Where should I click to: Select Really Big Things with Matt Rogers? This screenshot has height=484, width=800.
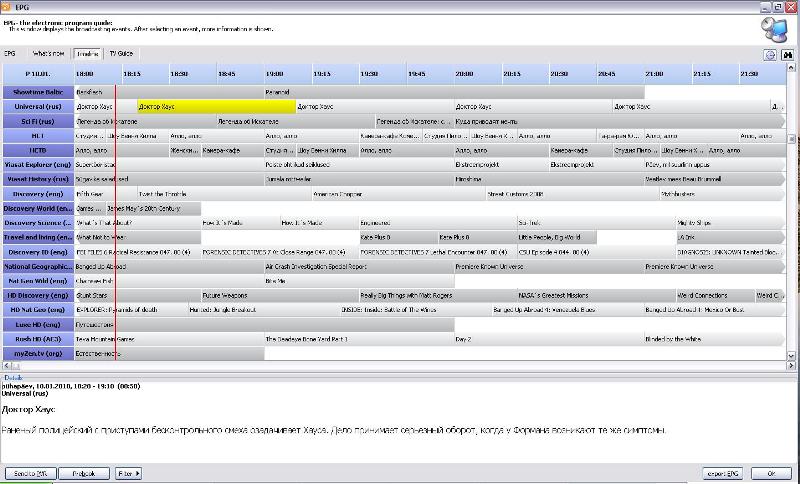click(x=438, y=295)
